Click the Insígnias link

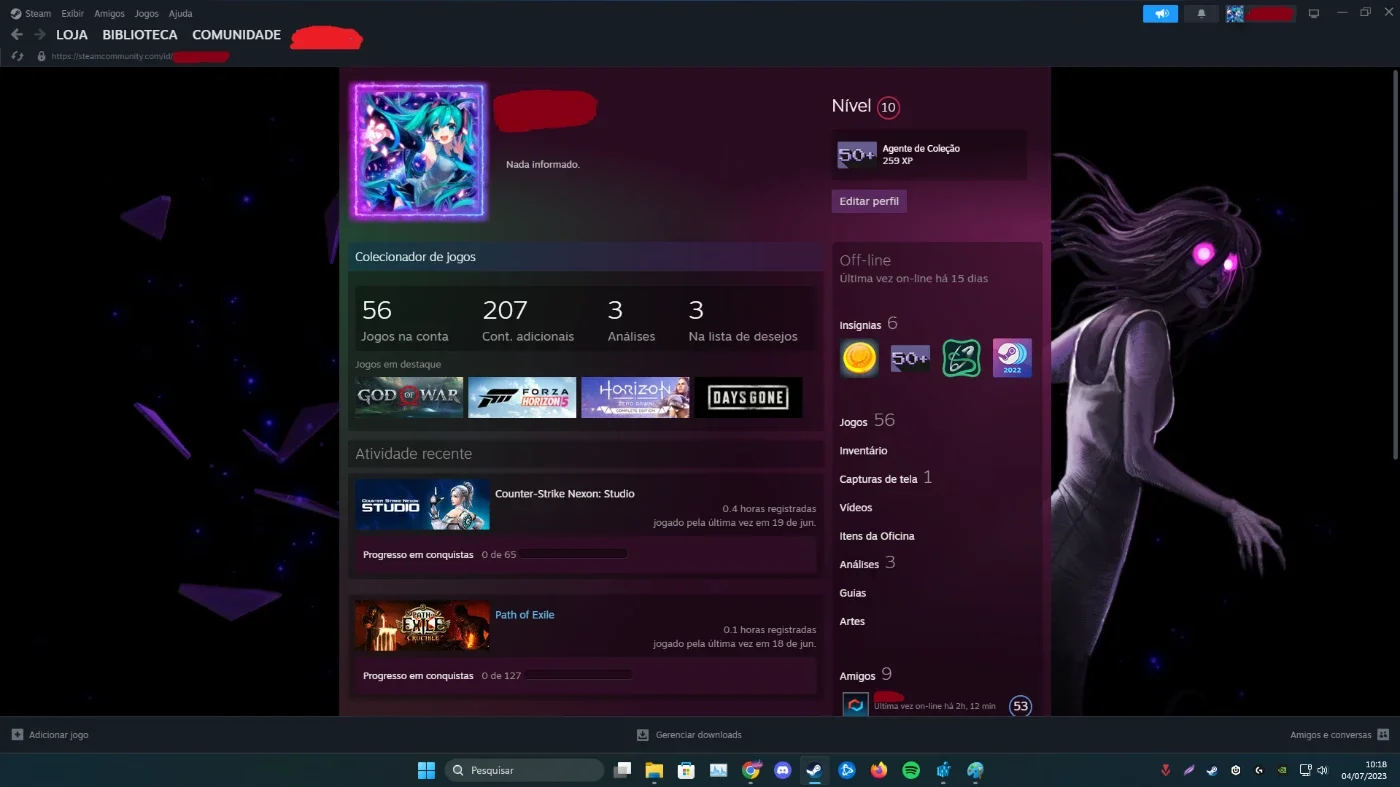coord(860,325)
